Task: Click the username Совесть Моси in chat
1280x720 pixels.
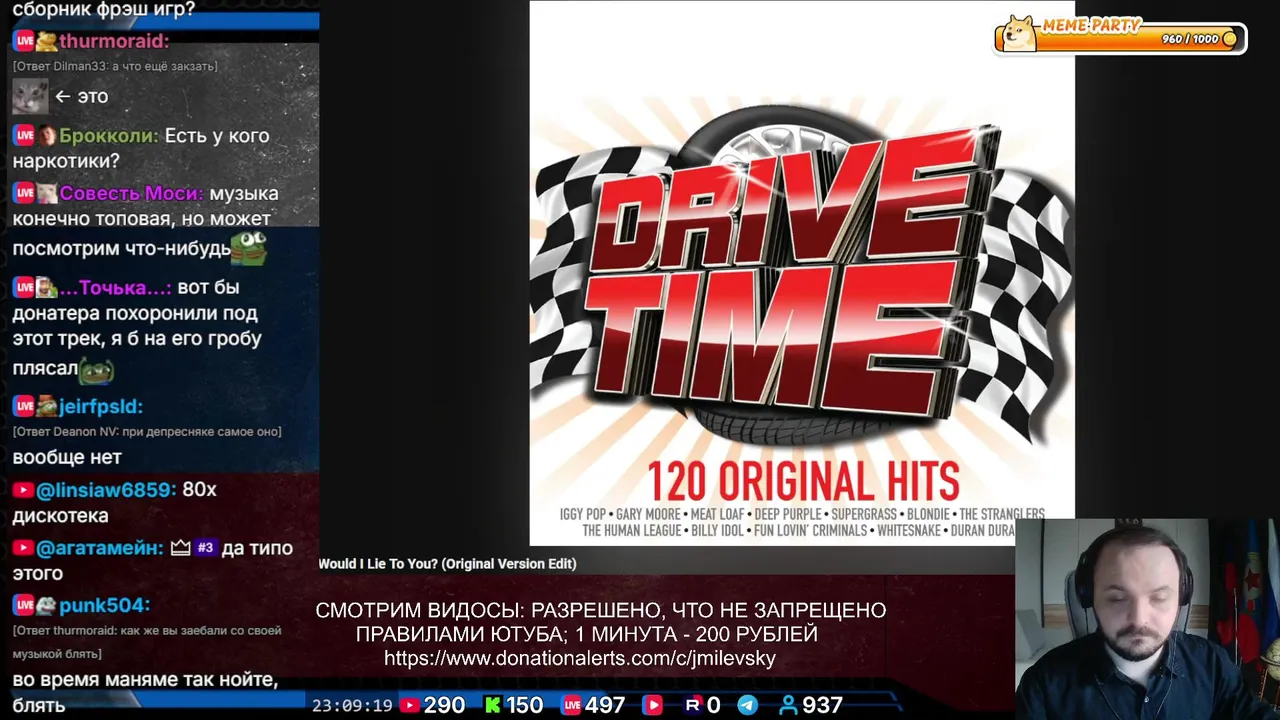Action: click(x=131, y=193)
